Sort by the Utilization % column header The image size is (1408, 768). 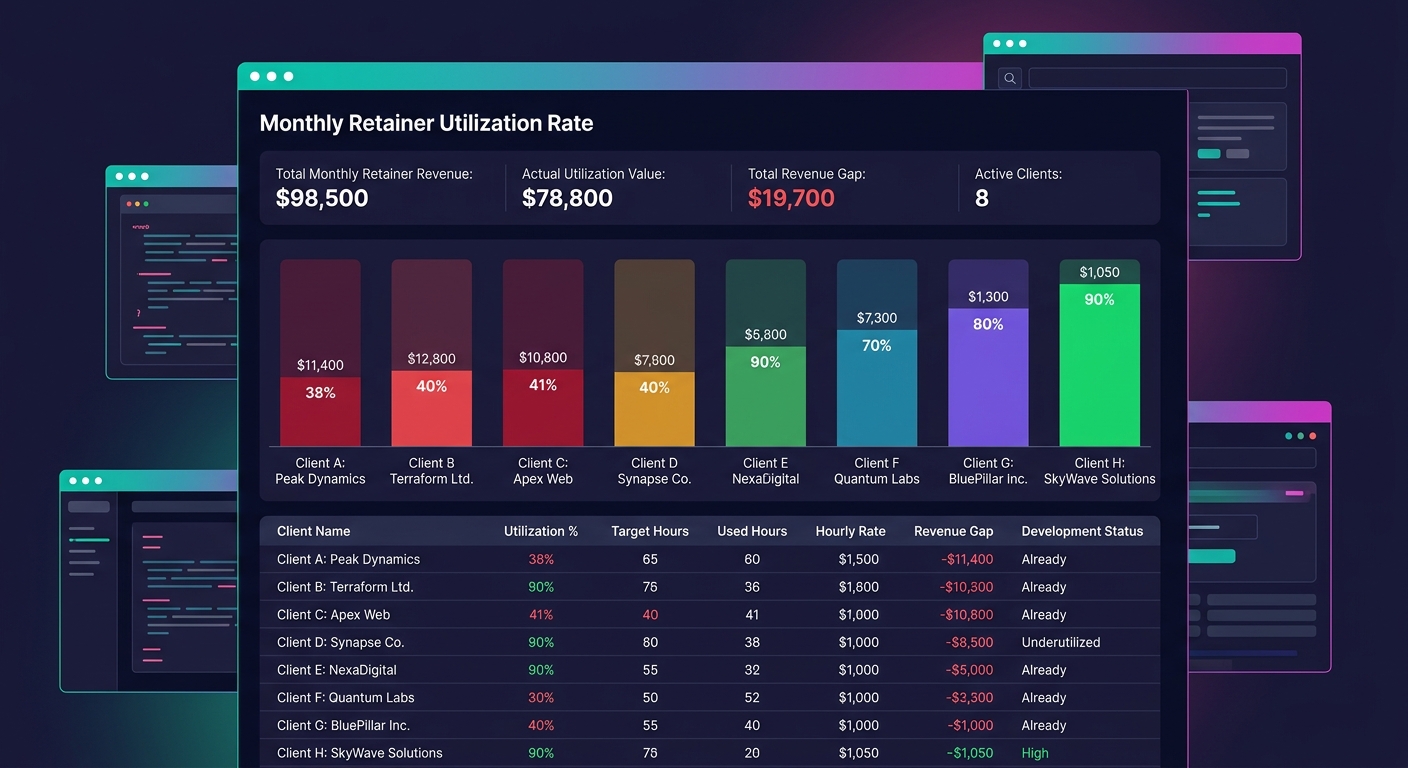tap(541, 531)
